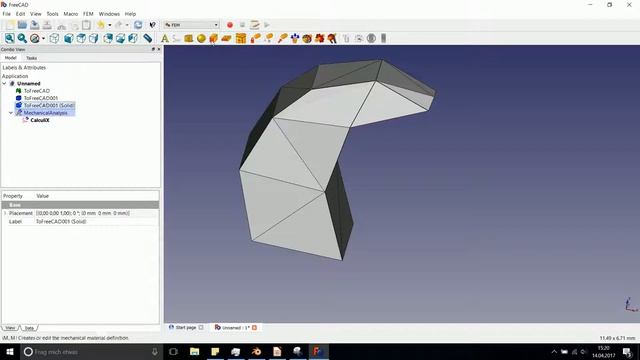Open the FEM workbench selector dropdown
The image size is (640, 360).
191,25
